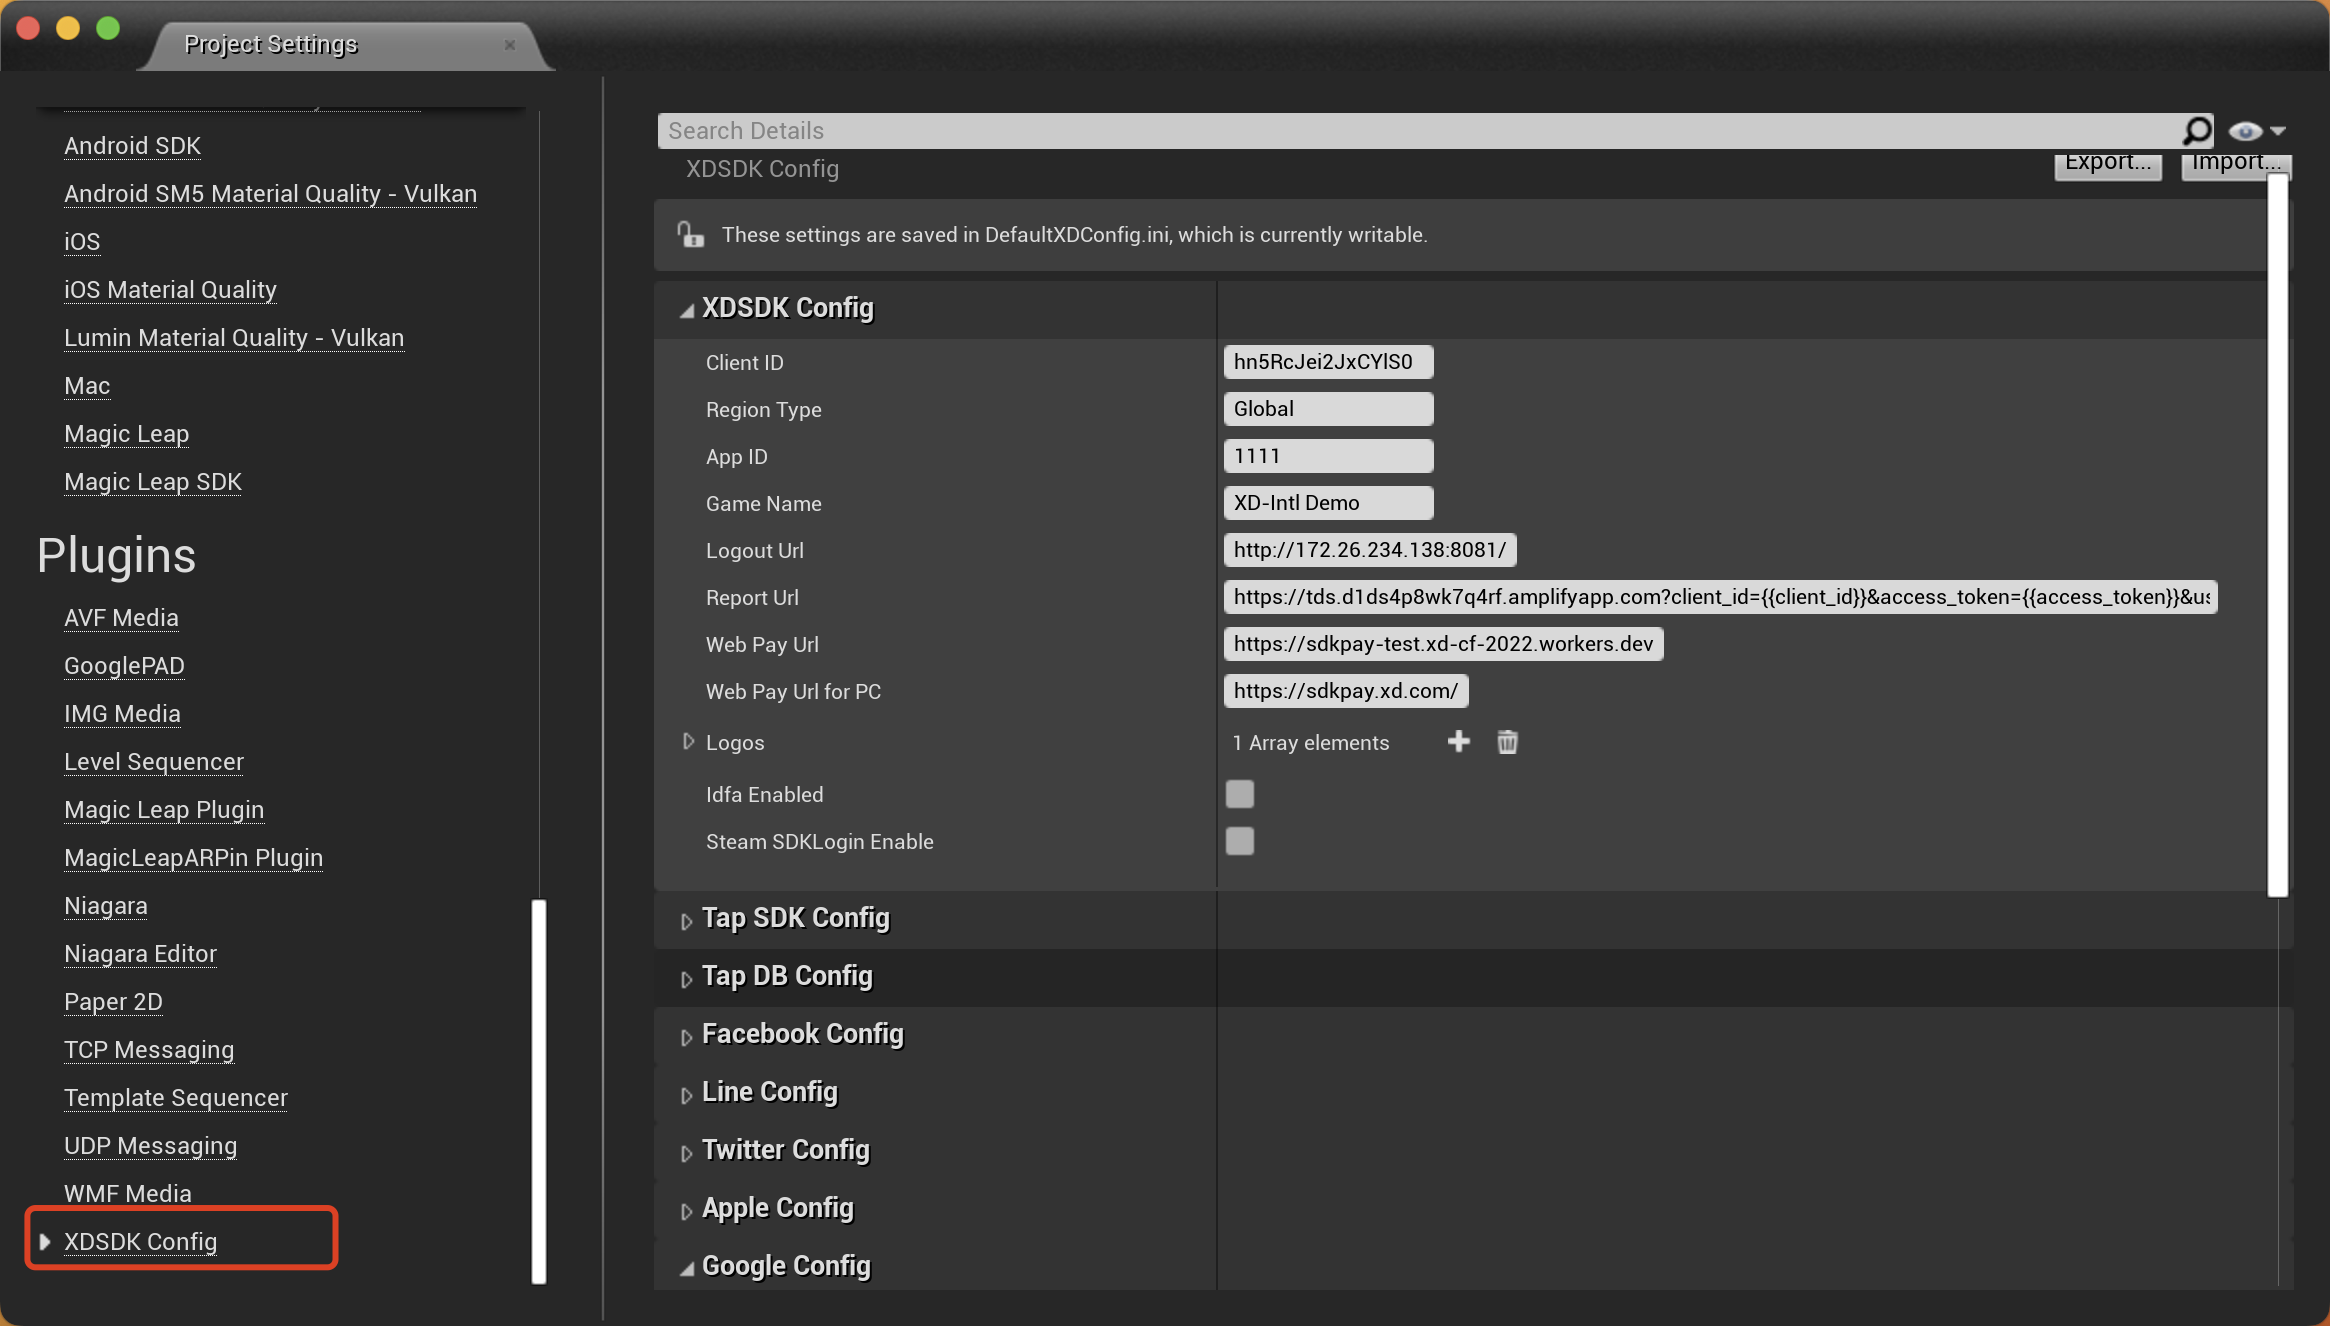
Task: Open Level Sequencer plugin settings
Action: point(154,762)
